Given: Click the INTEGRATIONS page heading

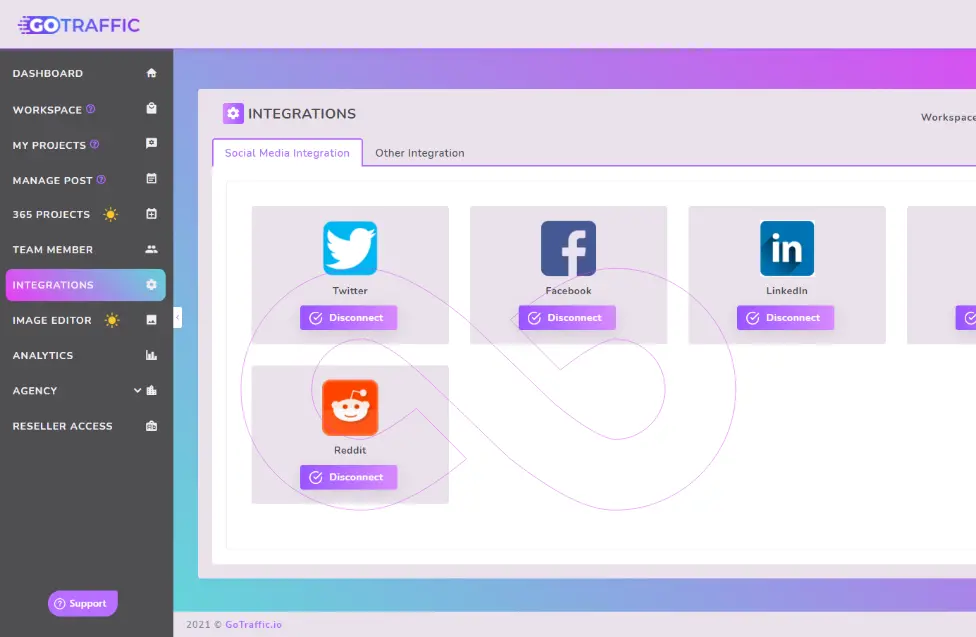Looking at the screenshot, I should pos(302,113).
